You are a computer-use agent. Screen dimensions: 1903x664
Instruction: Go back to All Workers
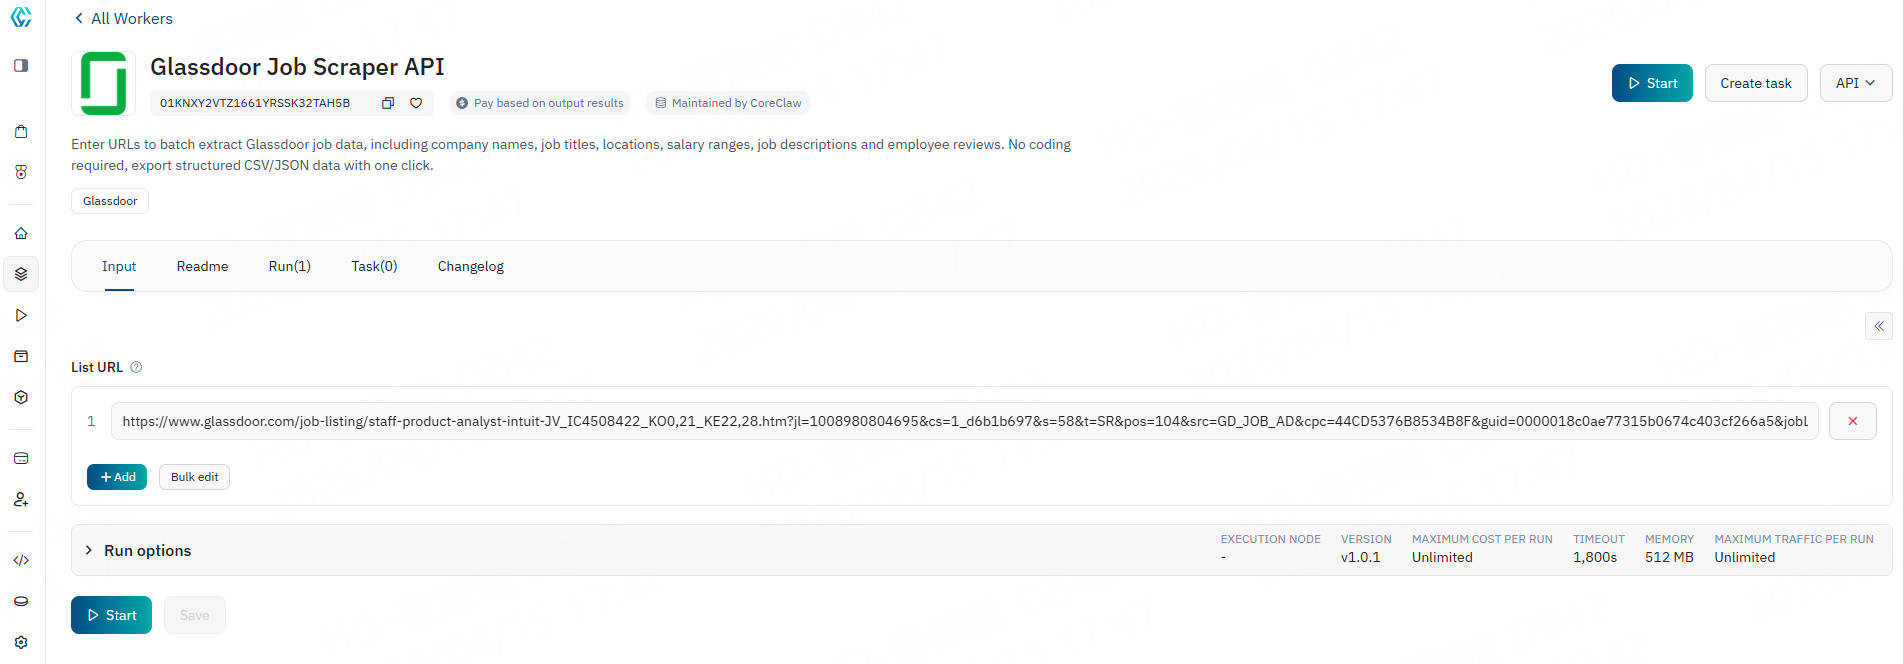pyautogui.click(x=123, y=18)
